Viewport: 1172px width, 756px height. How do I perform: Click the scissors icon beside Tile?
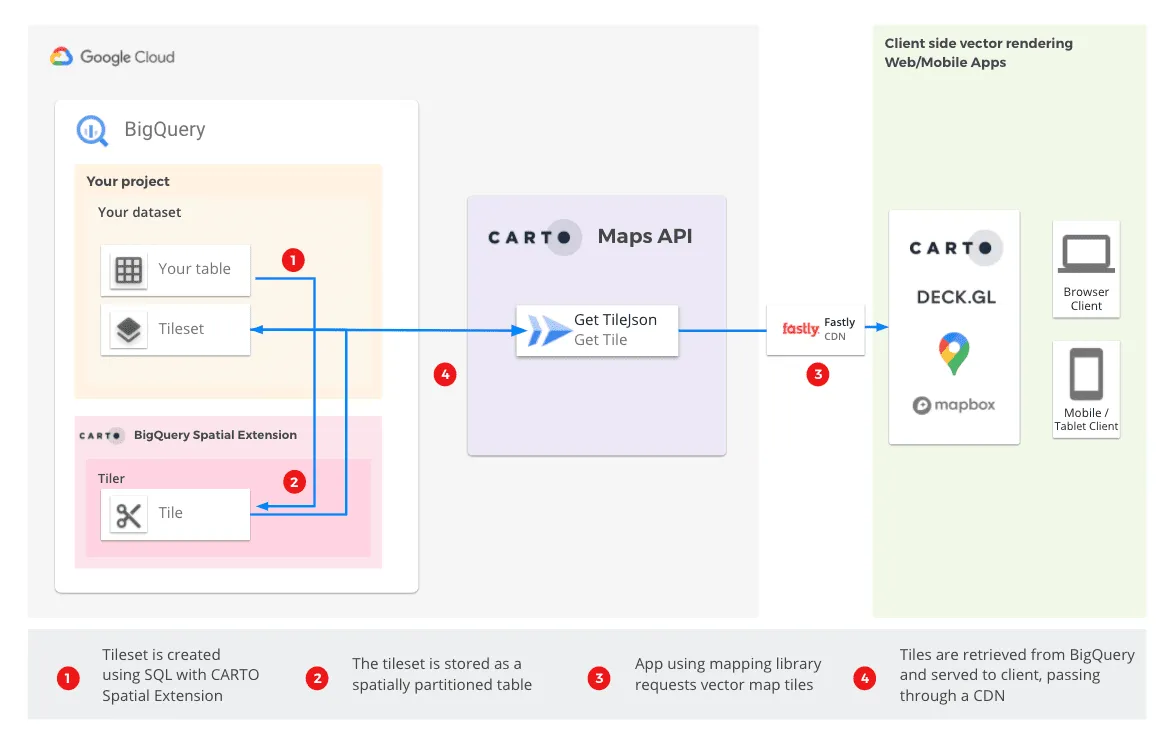pos(128,512)
